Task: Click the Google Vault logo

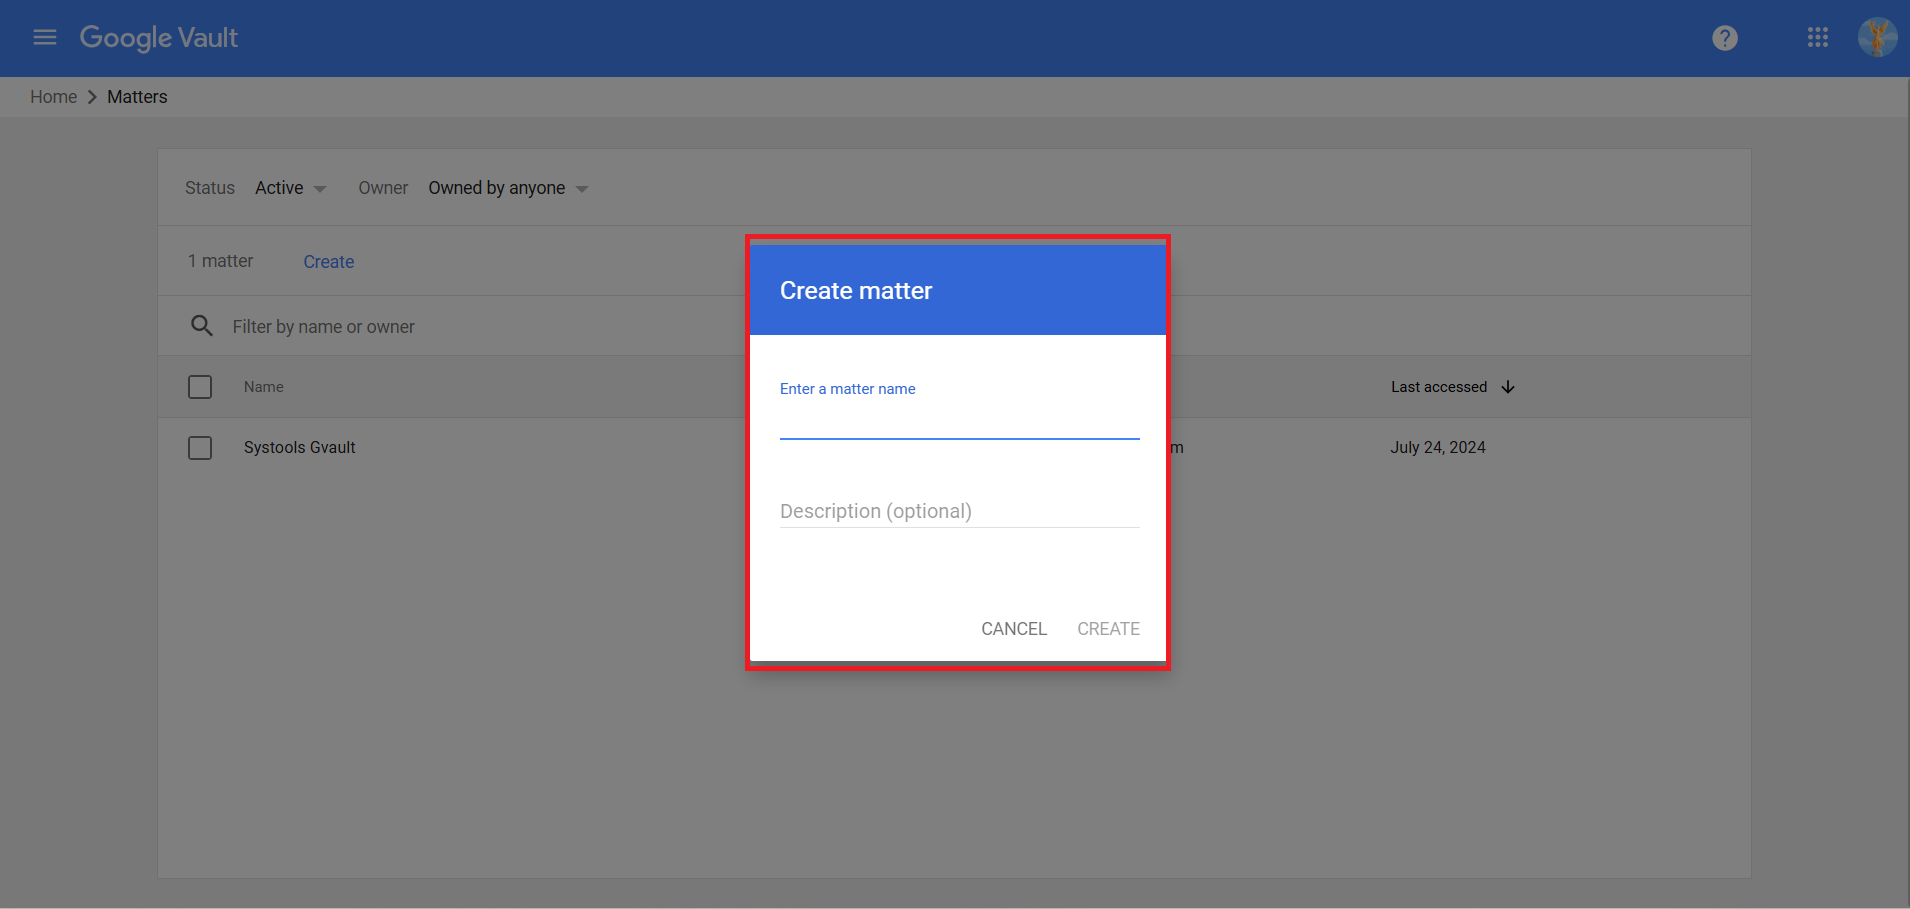Action: [x=158, y=38]
